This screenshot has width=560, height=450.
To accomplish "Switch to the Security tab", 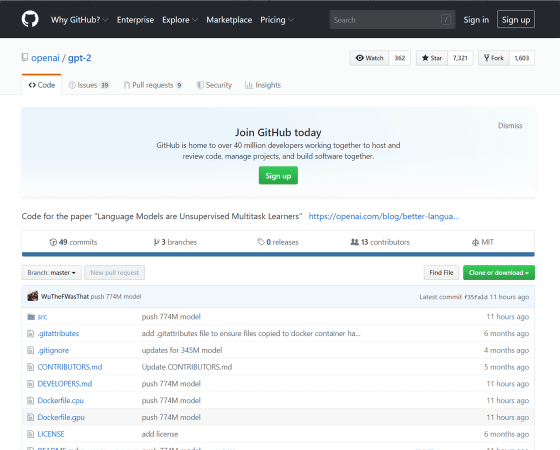I will point(214,85).
